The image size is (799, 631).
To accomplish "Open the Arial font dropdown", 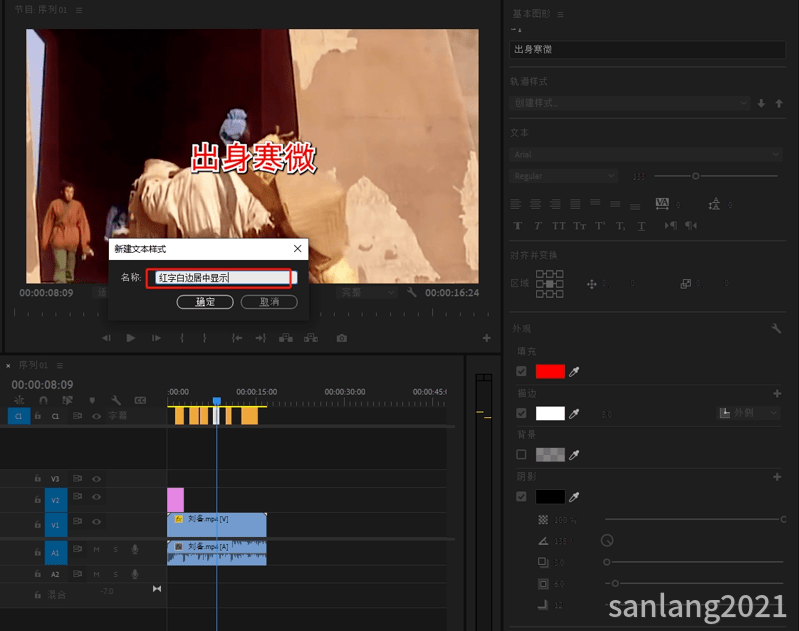I will 645,154.
